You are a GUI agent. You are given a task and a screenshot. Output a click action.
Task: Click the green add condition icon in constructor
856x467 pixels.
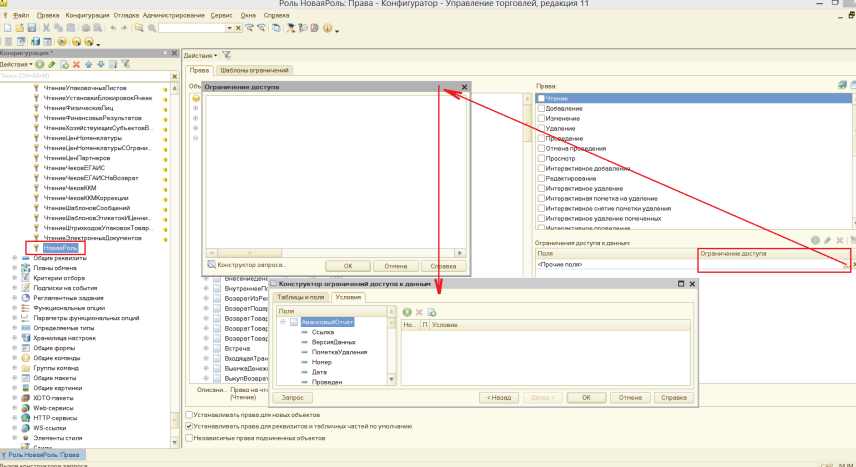point(407,312)
